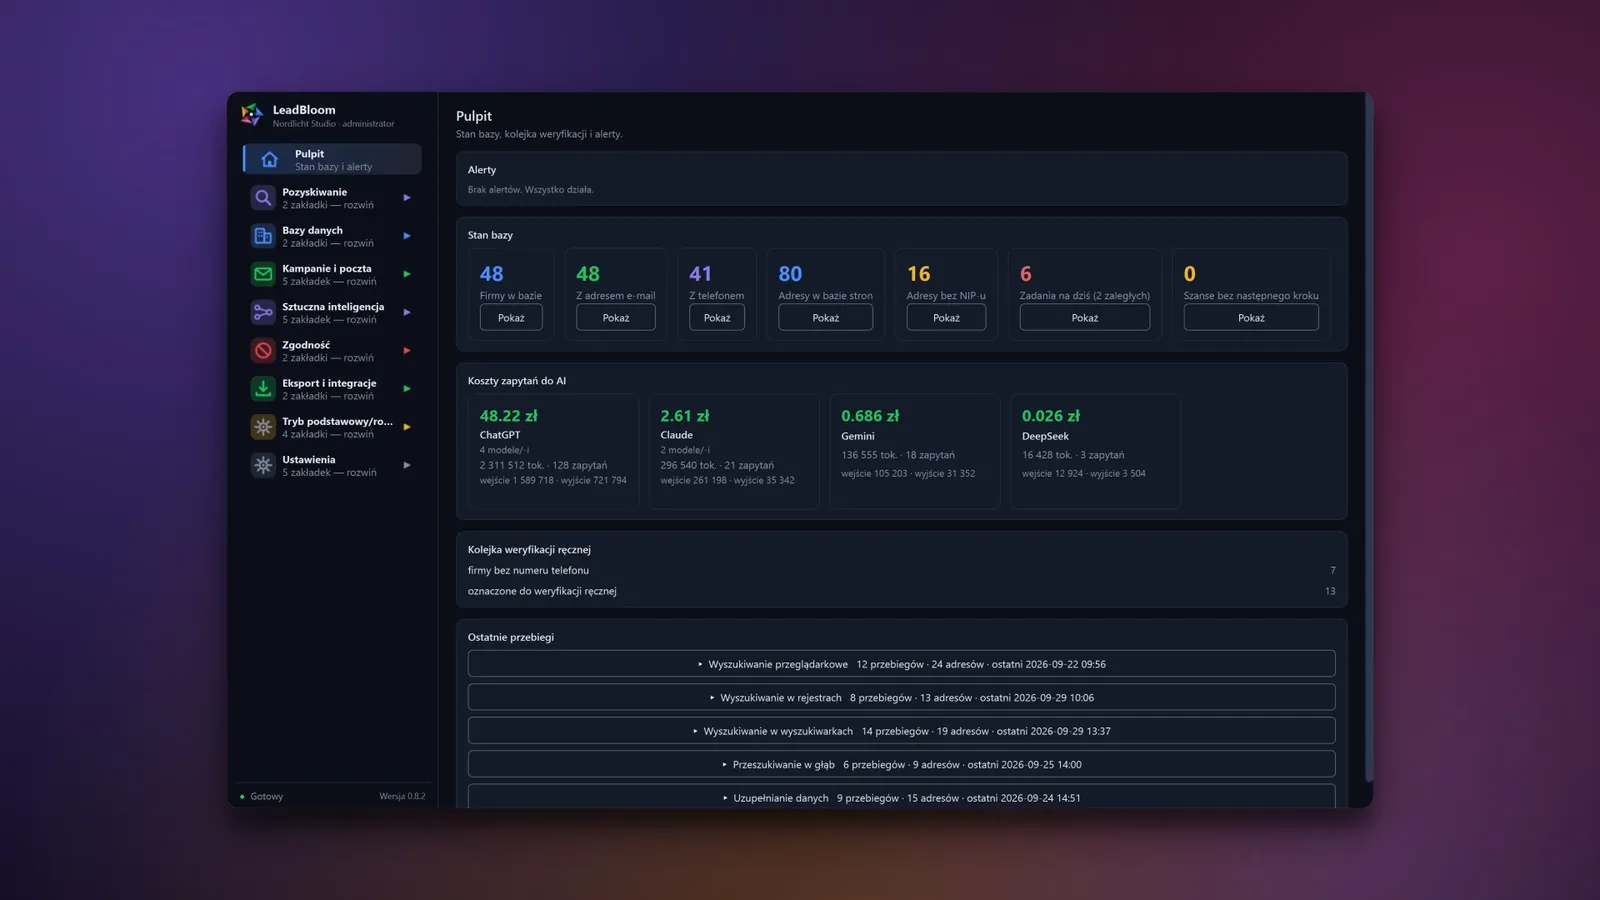Expand the Zgodność section with red arrow
This screenshot has height=900, width=1600.
click(407, 351)
